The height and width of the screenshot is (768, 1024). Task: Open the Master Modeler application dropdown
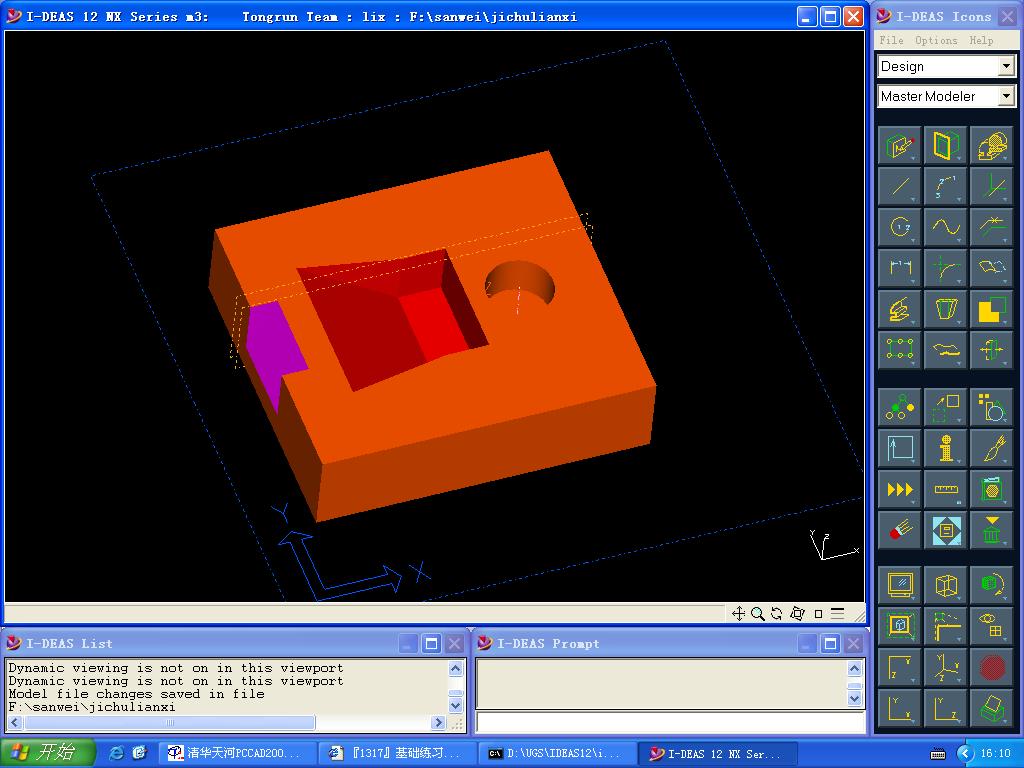click(x=1006, y=96)
